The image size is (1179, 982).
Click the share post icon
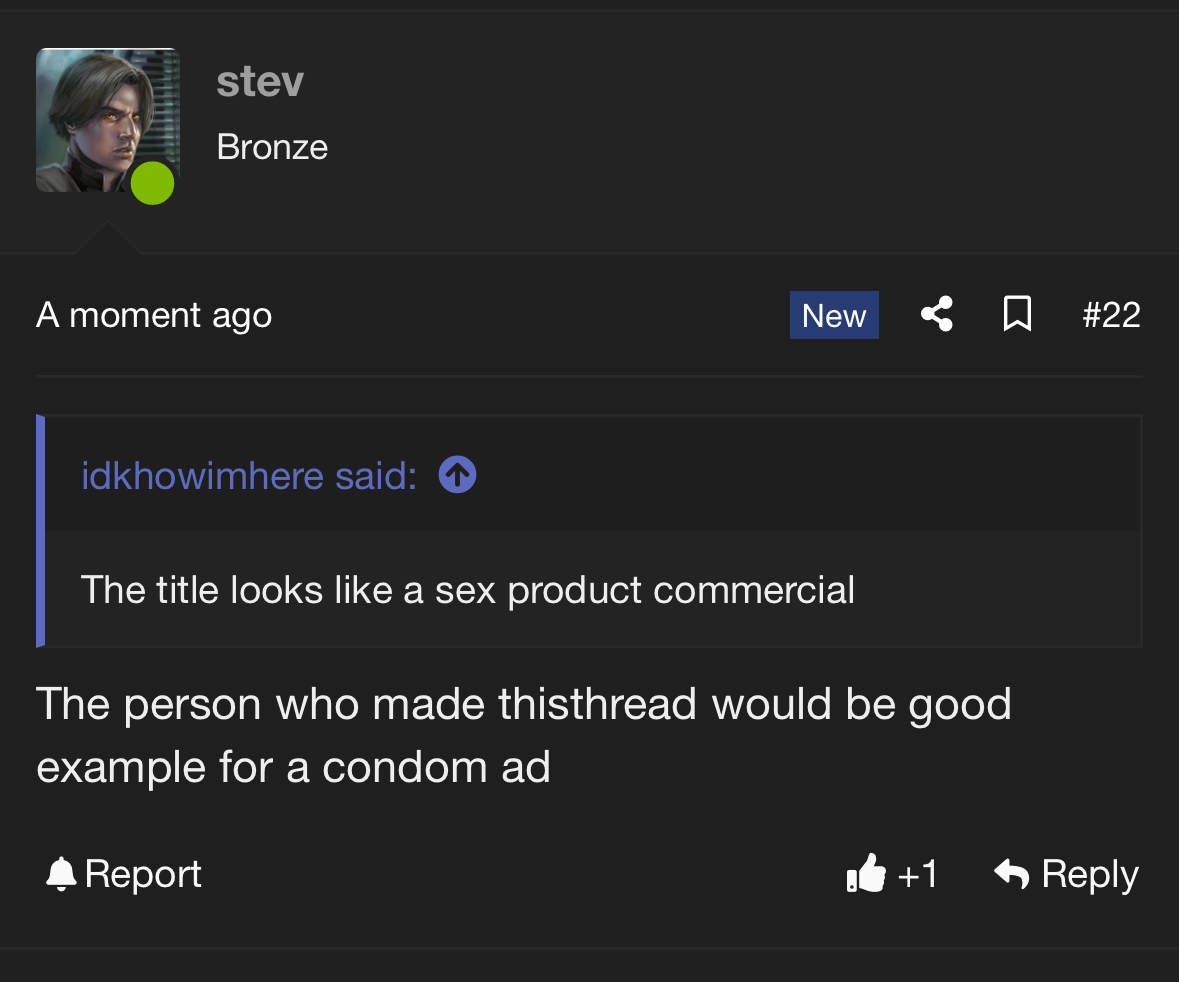tap(936, 315)
